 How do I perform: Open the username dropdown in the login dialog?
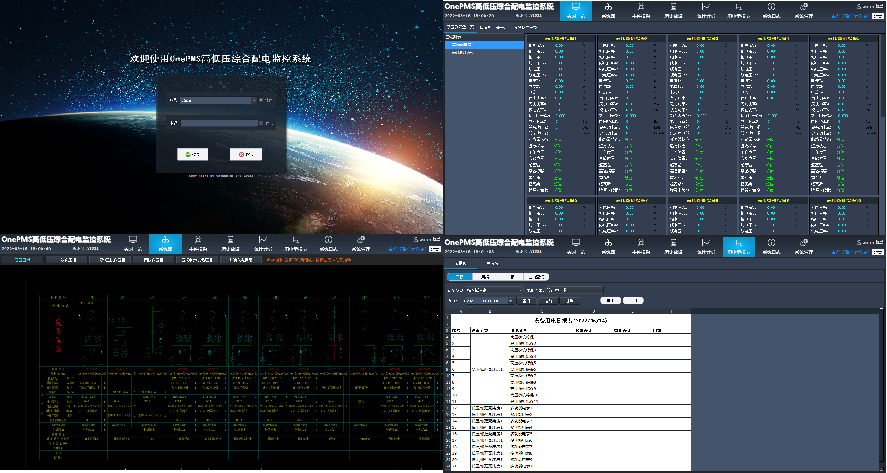[255, 101]
